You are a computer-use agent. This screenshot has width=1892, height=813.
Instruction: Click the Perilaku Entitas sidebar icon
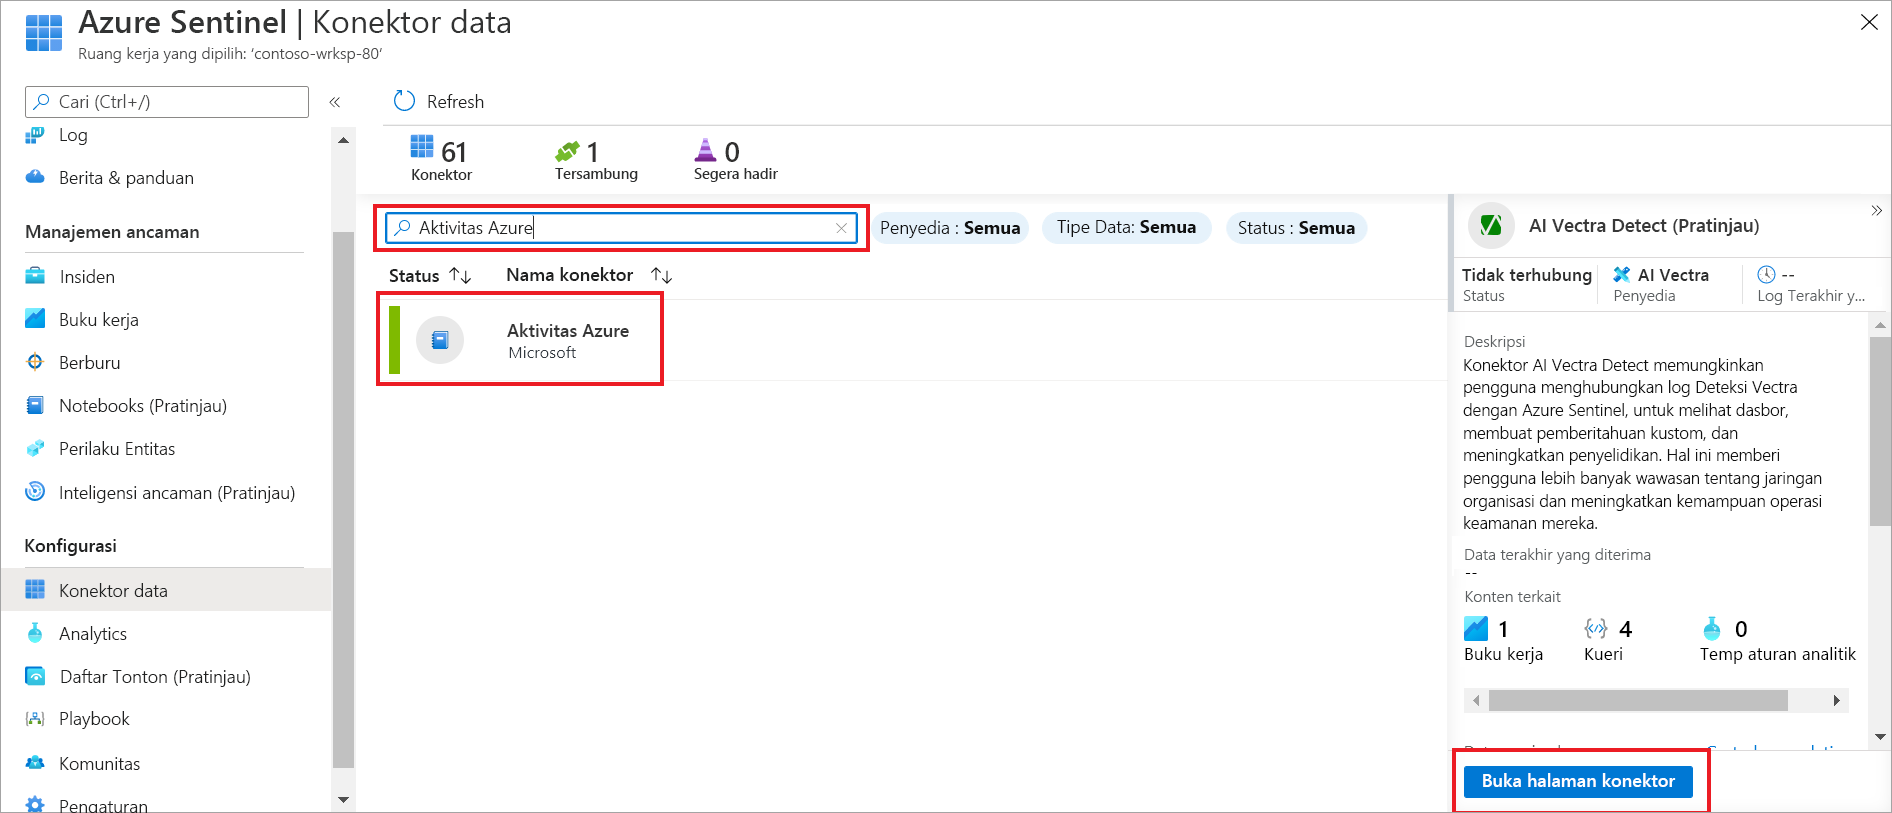(35, 449)
